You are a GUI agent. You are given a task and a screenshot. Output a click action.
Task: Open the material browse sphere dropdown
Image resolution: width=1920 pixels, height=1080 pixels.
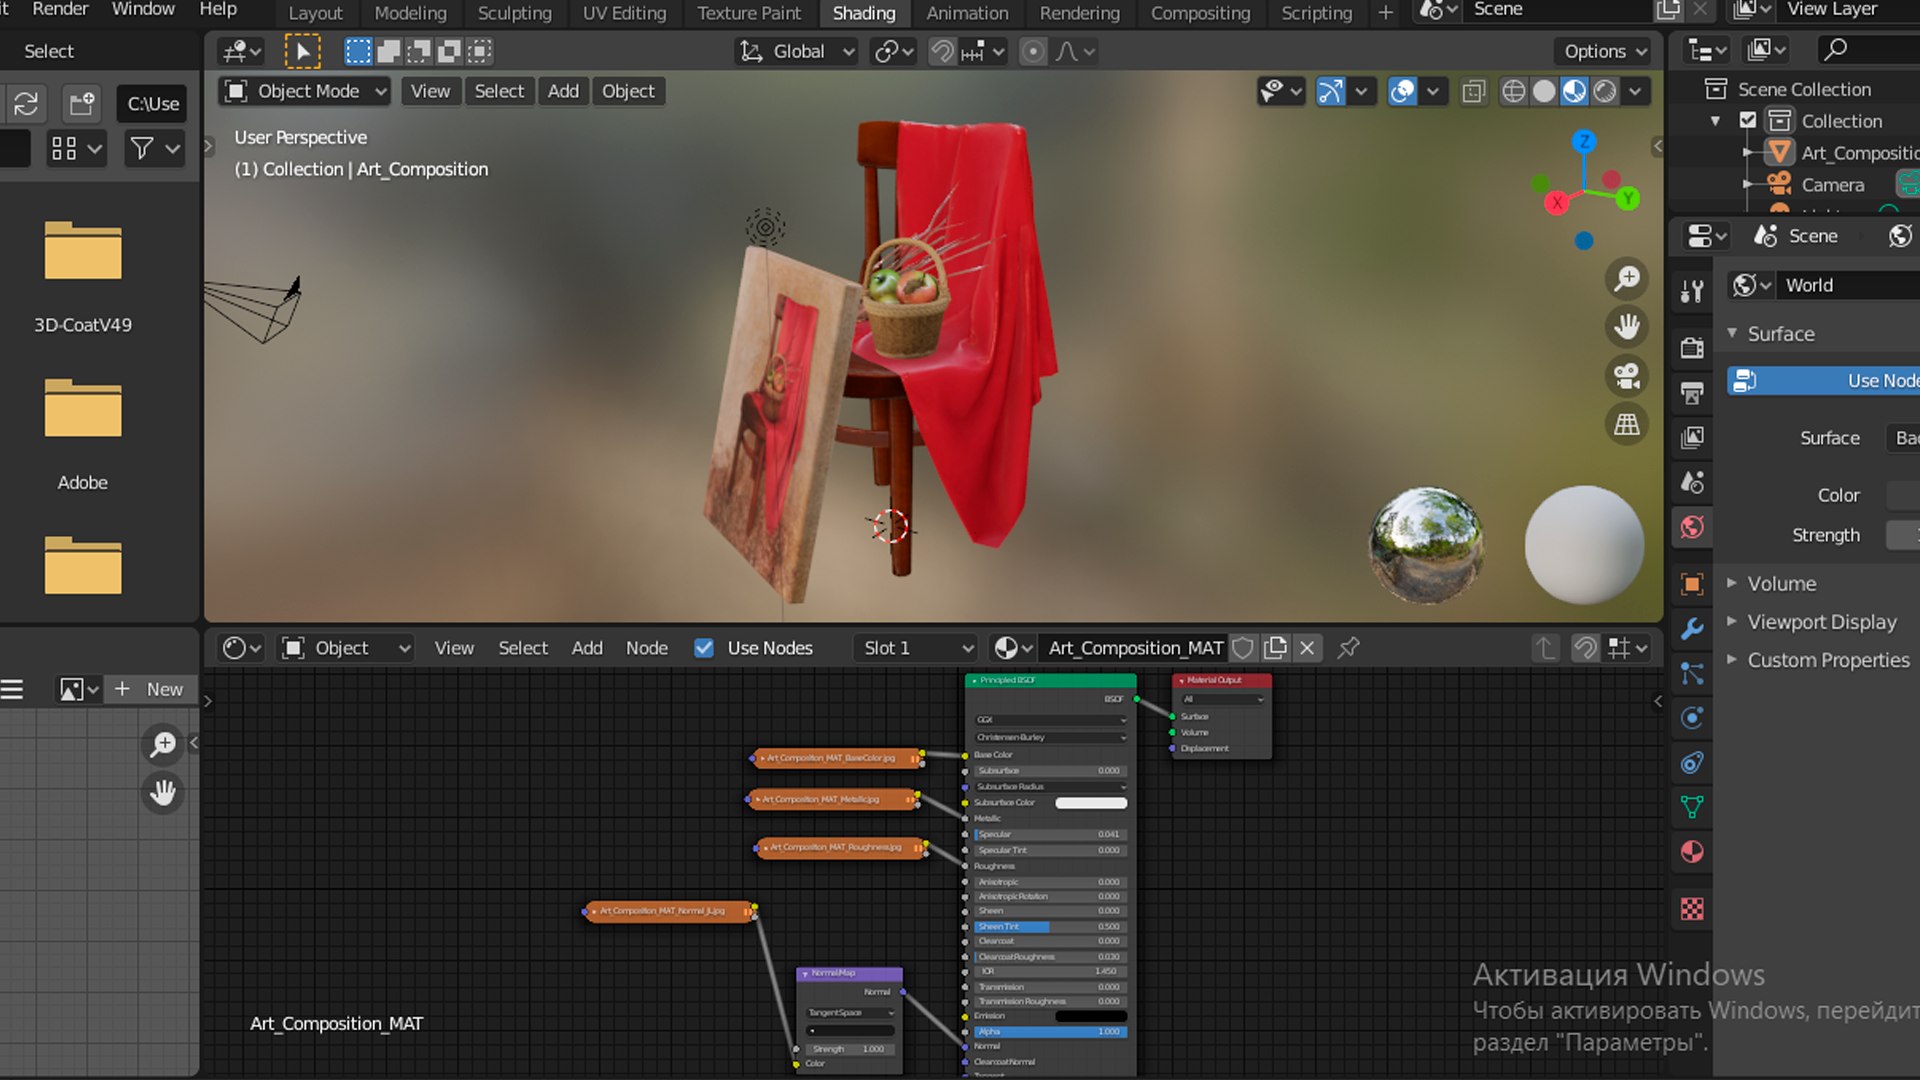pos(1014,648)
